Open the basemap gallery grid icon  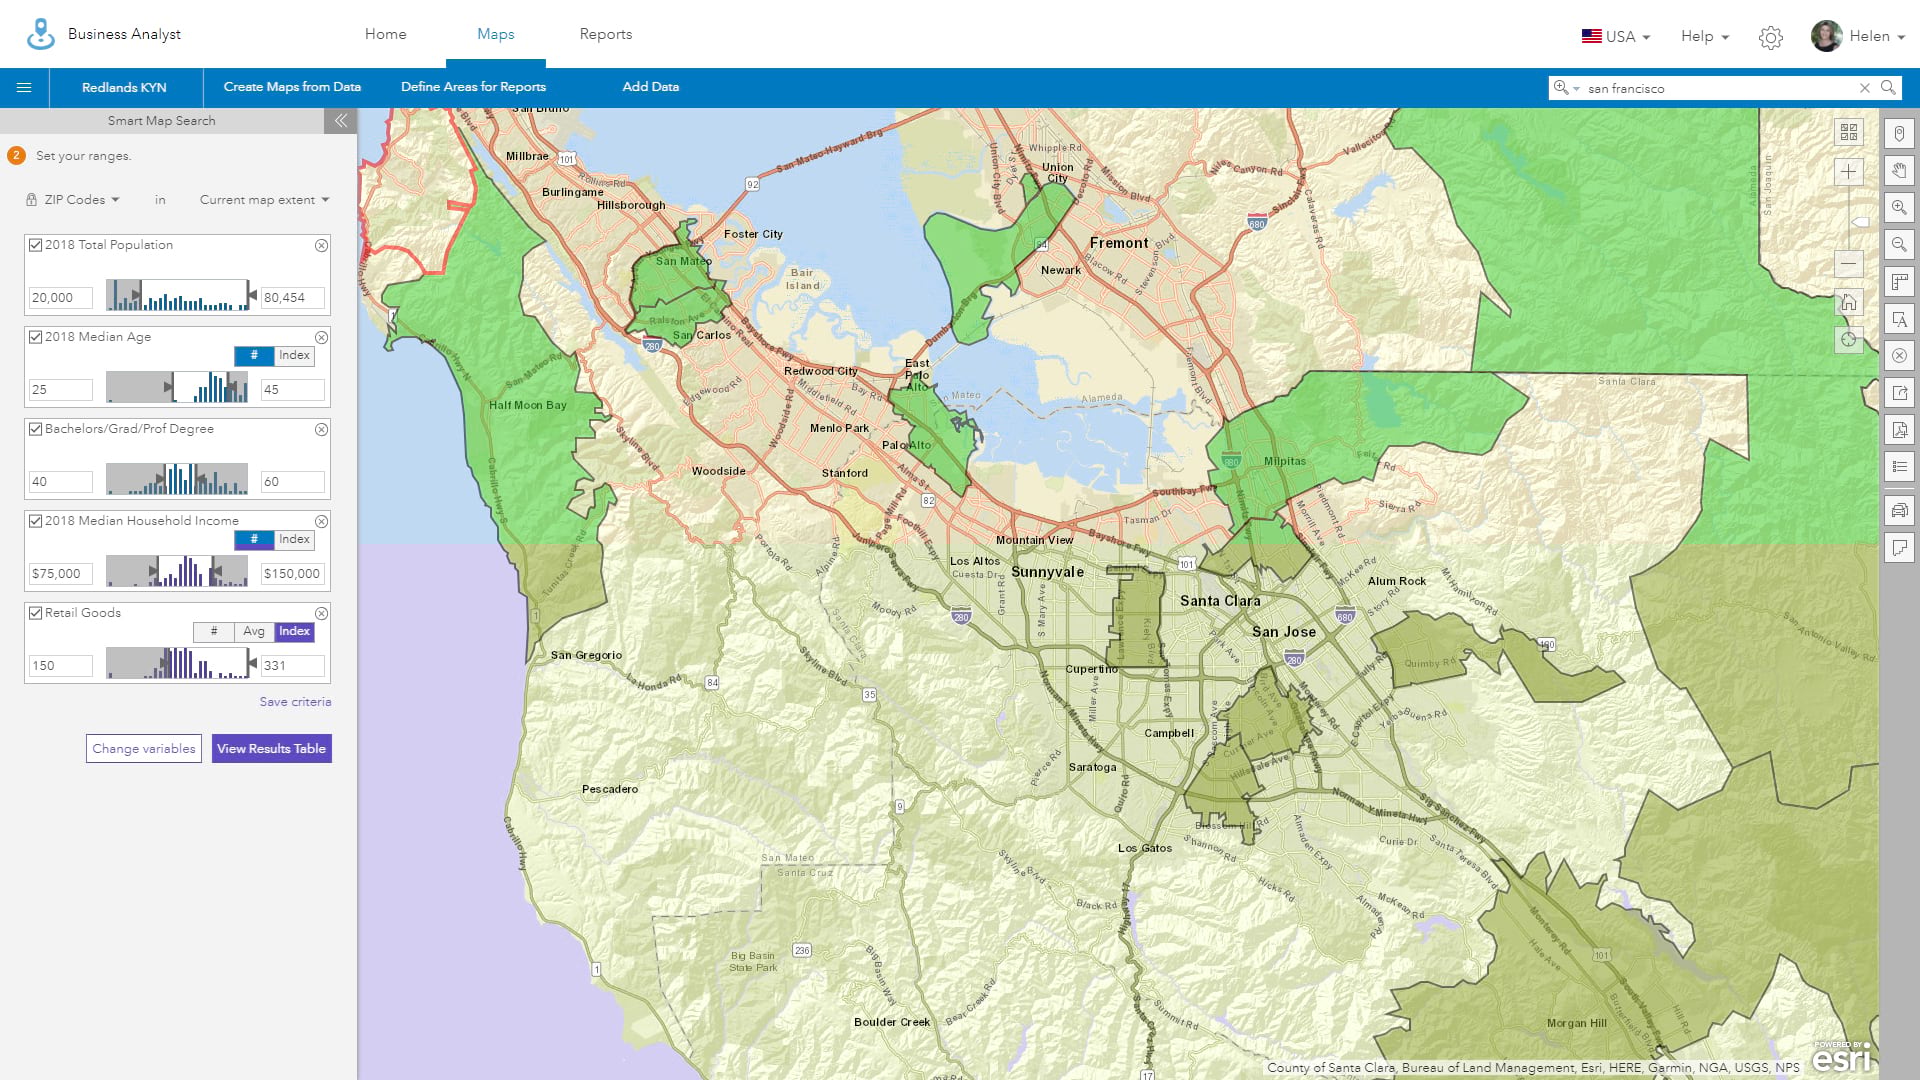(x=1848, y=132)
